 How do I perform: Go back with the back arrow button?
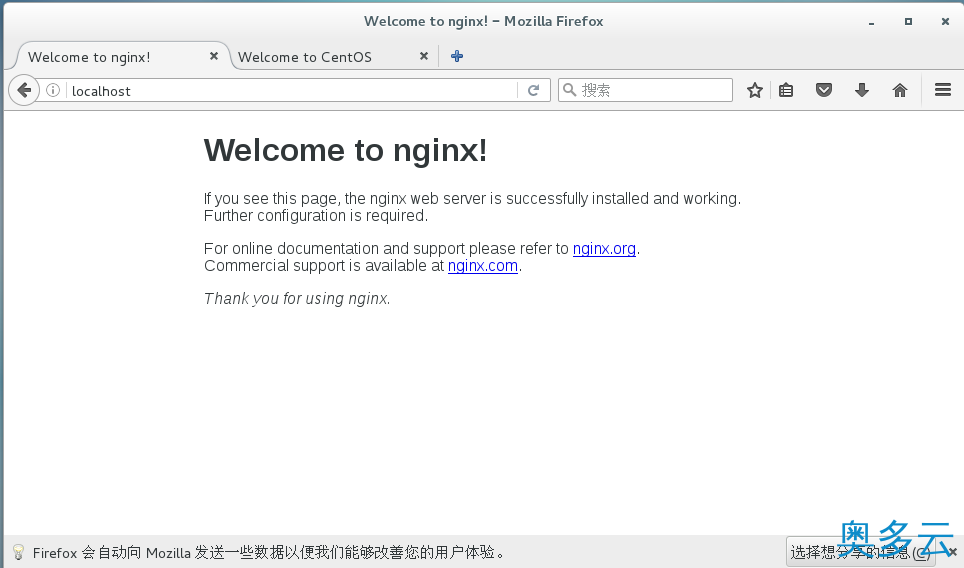(24, 90)
